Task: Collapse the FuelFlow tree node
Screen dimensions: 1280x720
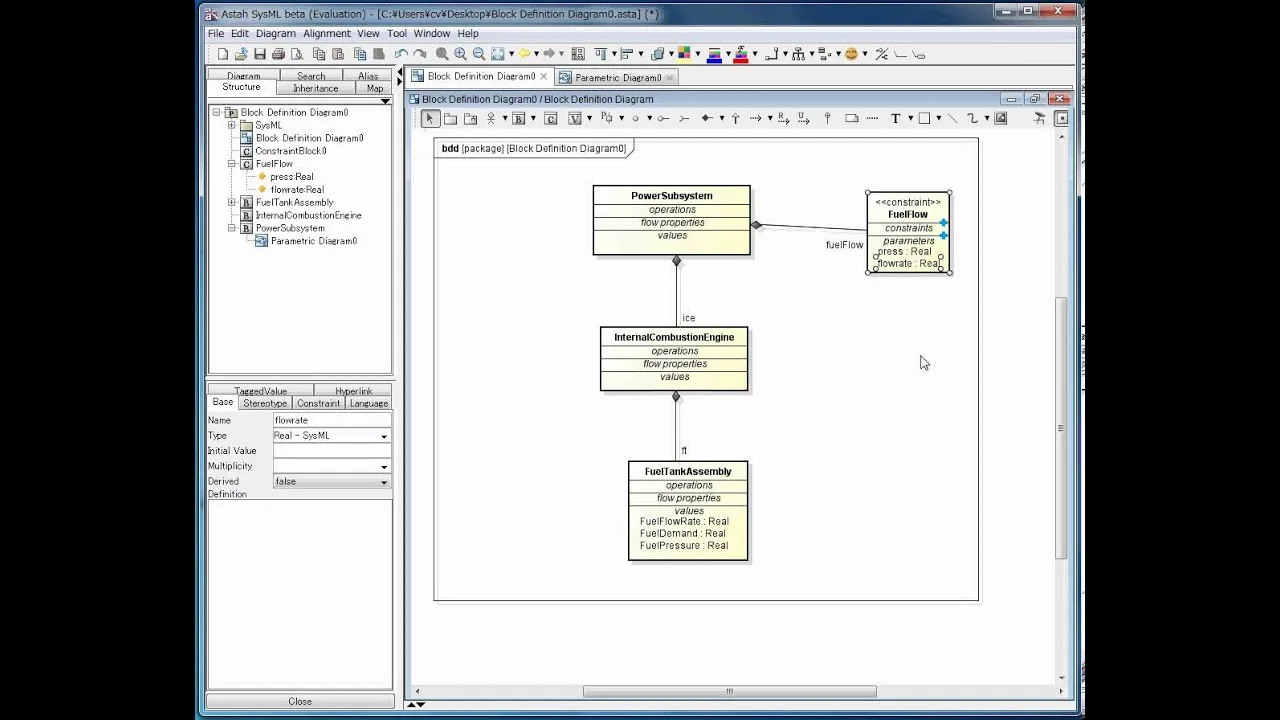Action: [232, 164]
